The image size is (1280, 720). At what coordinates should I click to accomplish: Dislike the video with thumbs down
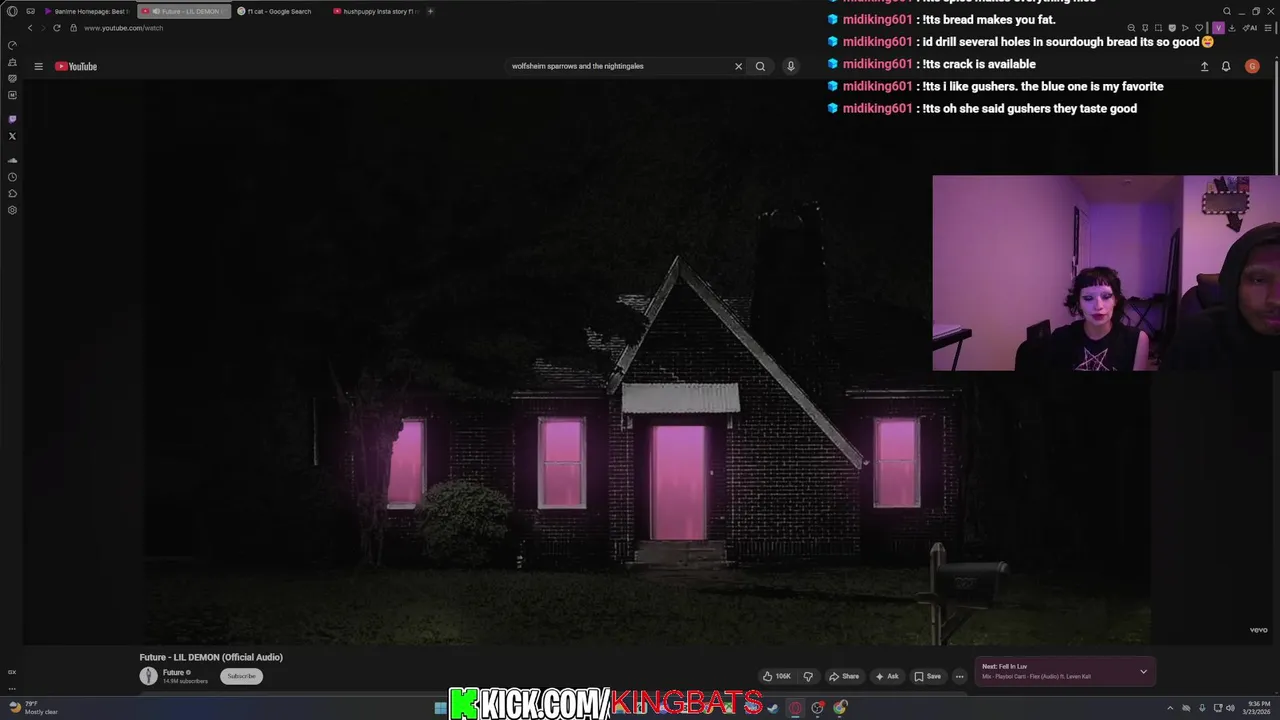click(x=808, y=676)
